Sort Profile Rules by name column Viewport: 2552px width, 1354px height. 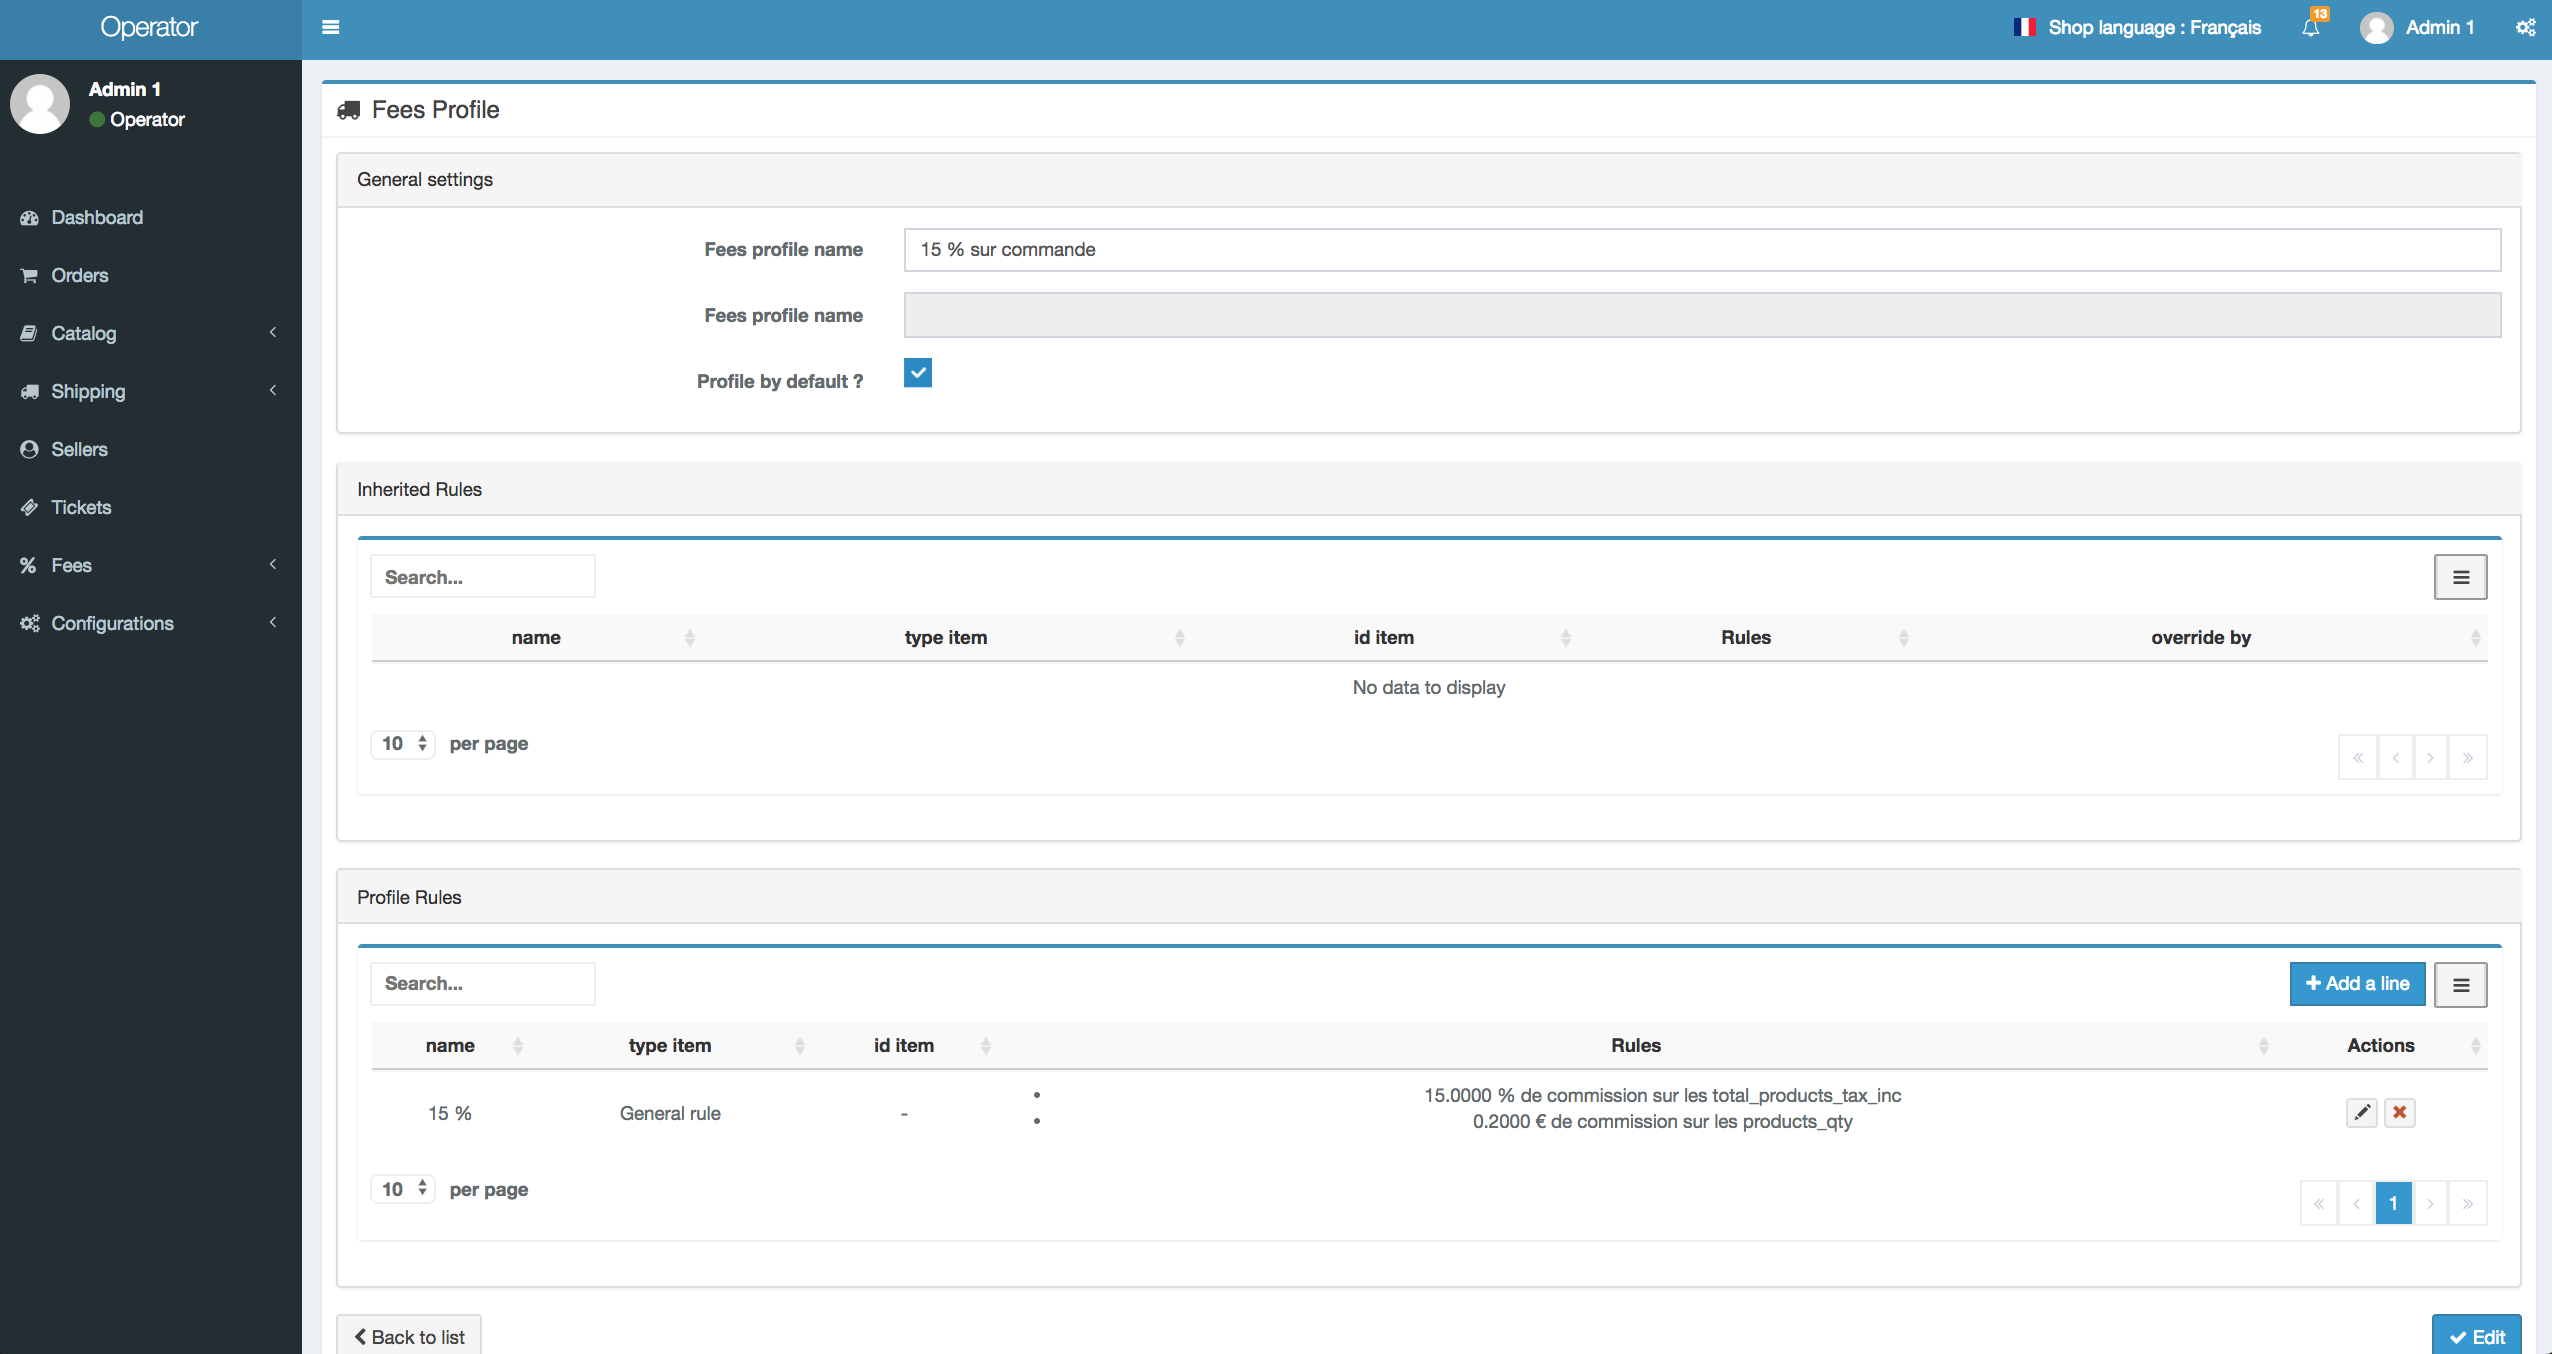click(450, 1045)
